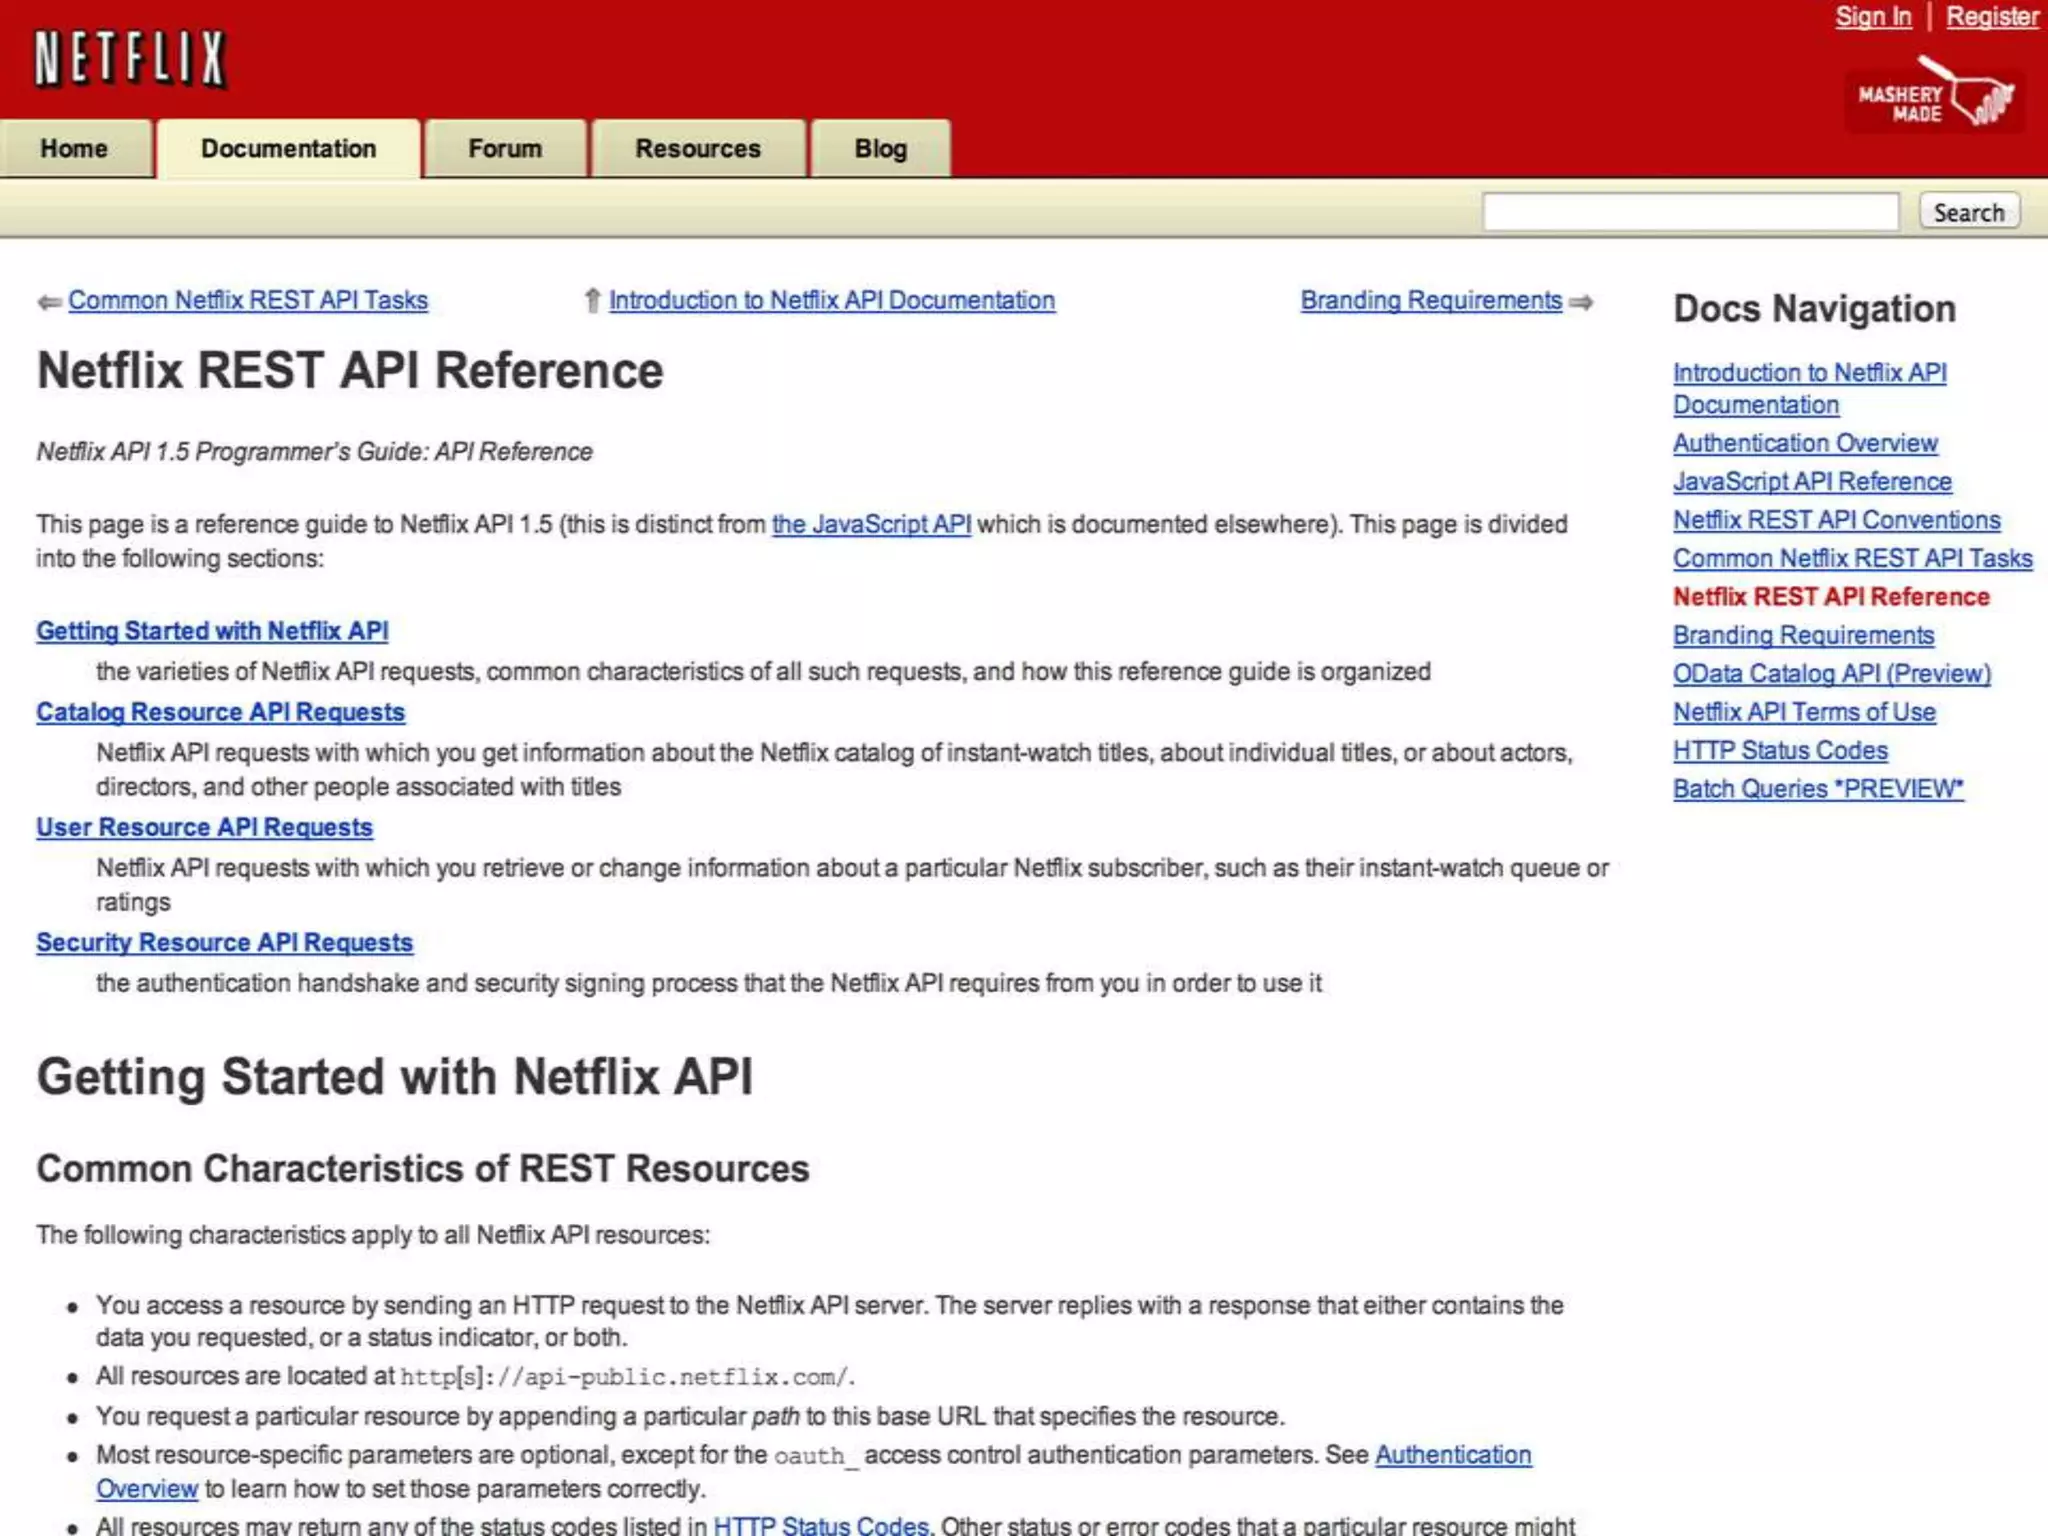
Task: Open the Blog tab
Action: [880, 149]
